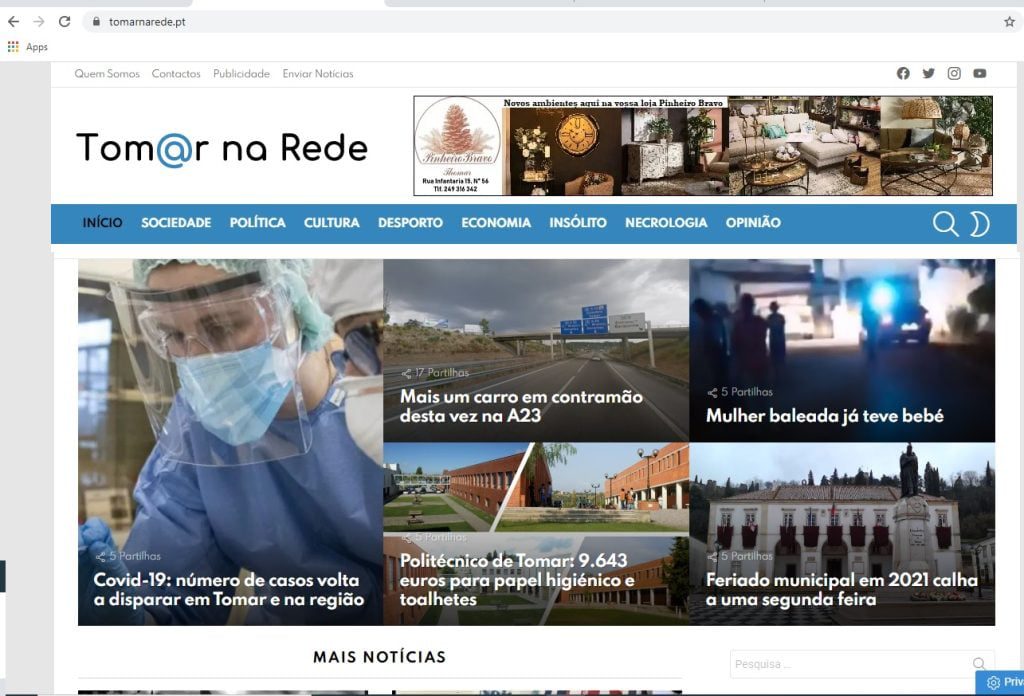1024x696 pixels.
Task: Open the Apps grid icon in bookmarks bar
Action: [x=13, y=47]
